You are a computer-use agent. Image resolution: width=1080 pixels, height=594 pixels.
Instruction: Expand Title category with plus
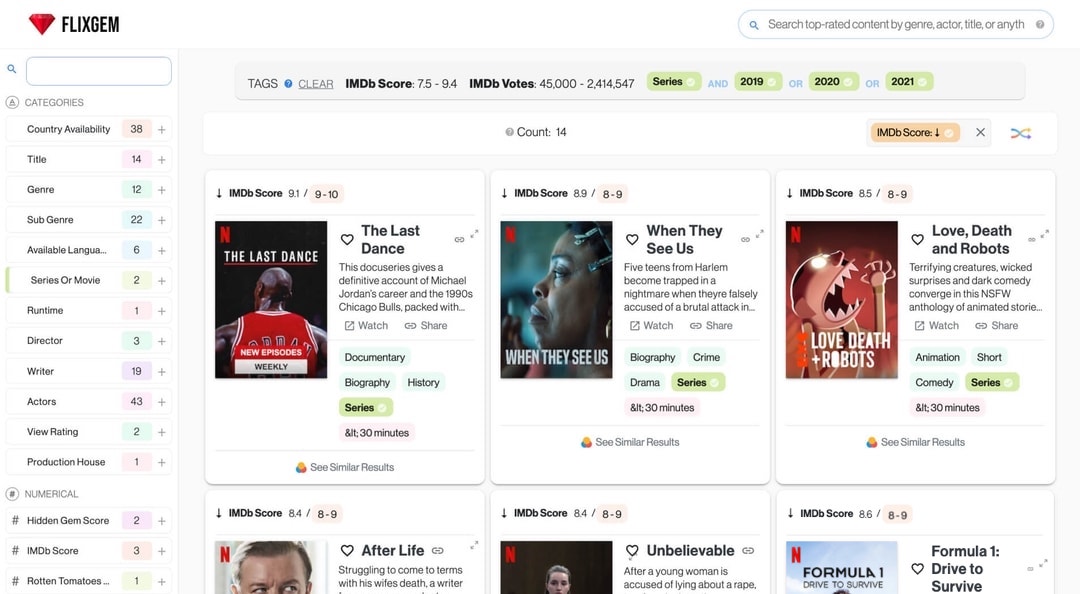(x=161, y=160)
